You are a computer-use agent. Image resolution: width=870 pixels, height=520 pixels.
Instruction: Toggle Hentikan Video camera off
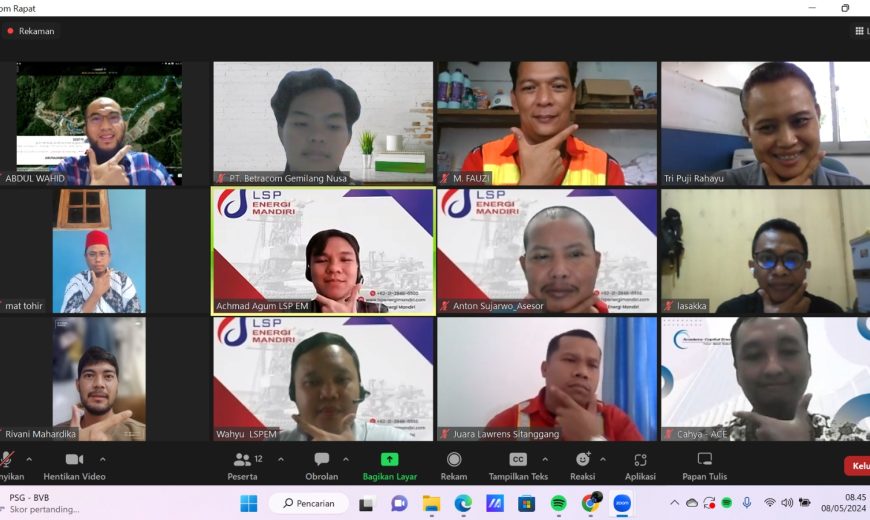point(74,466)
